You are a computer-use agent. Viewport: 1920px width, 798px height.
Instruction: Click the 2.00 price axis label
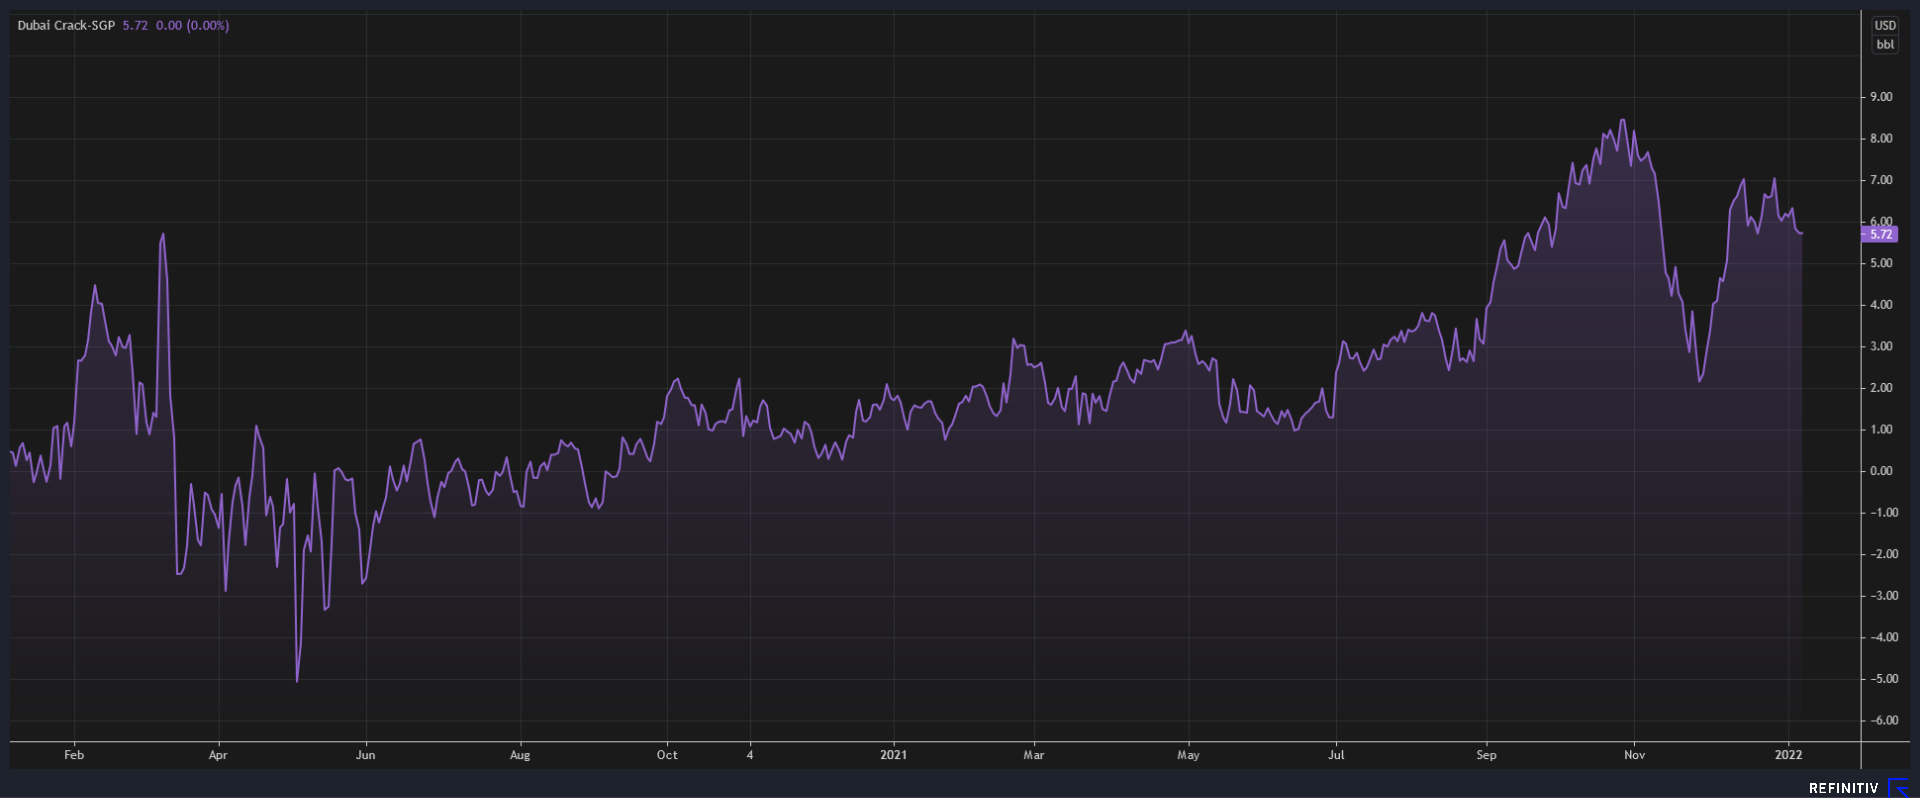[x=1881, y=388]
